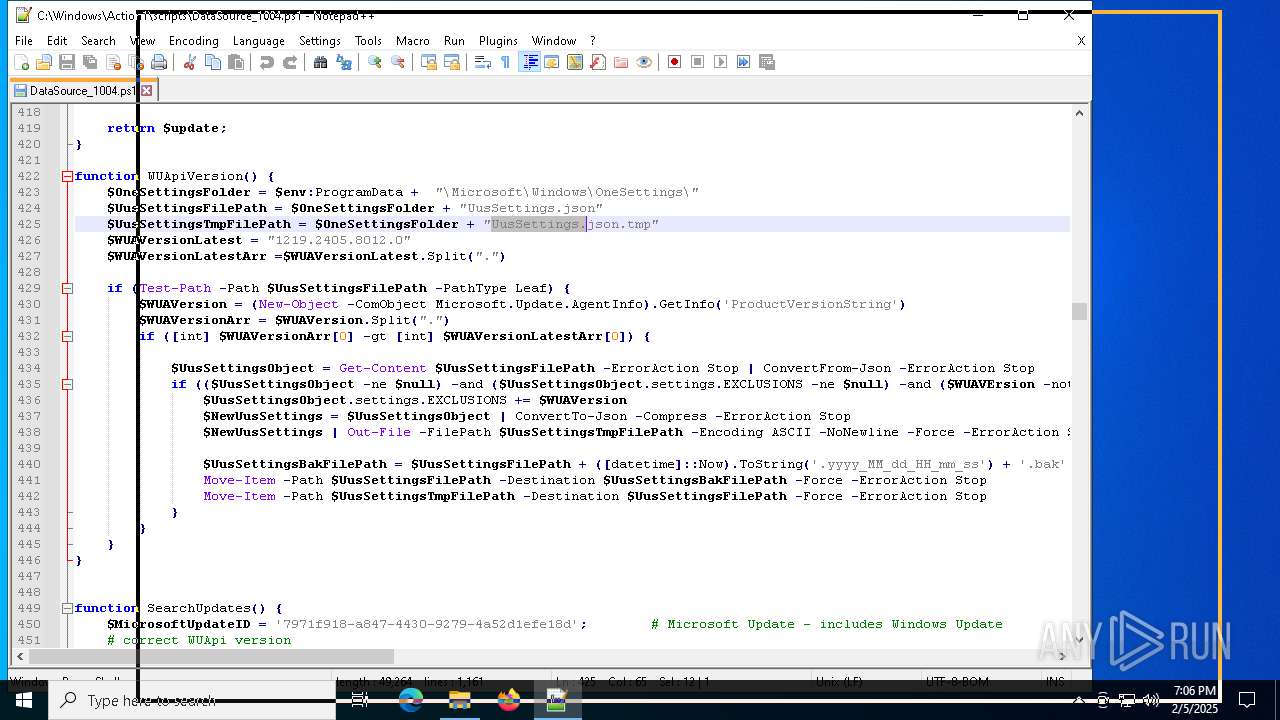Click the Redo arrow icon
The width and height of the screenshot is (1280, 720).
point(289,62)
